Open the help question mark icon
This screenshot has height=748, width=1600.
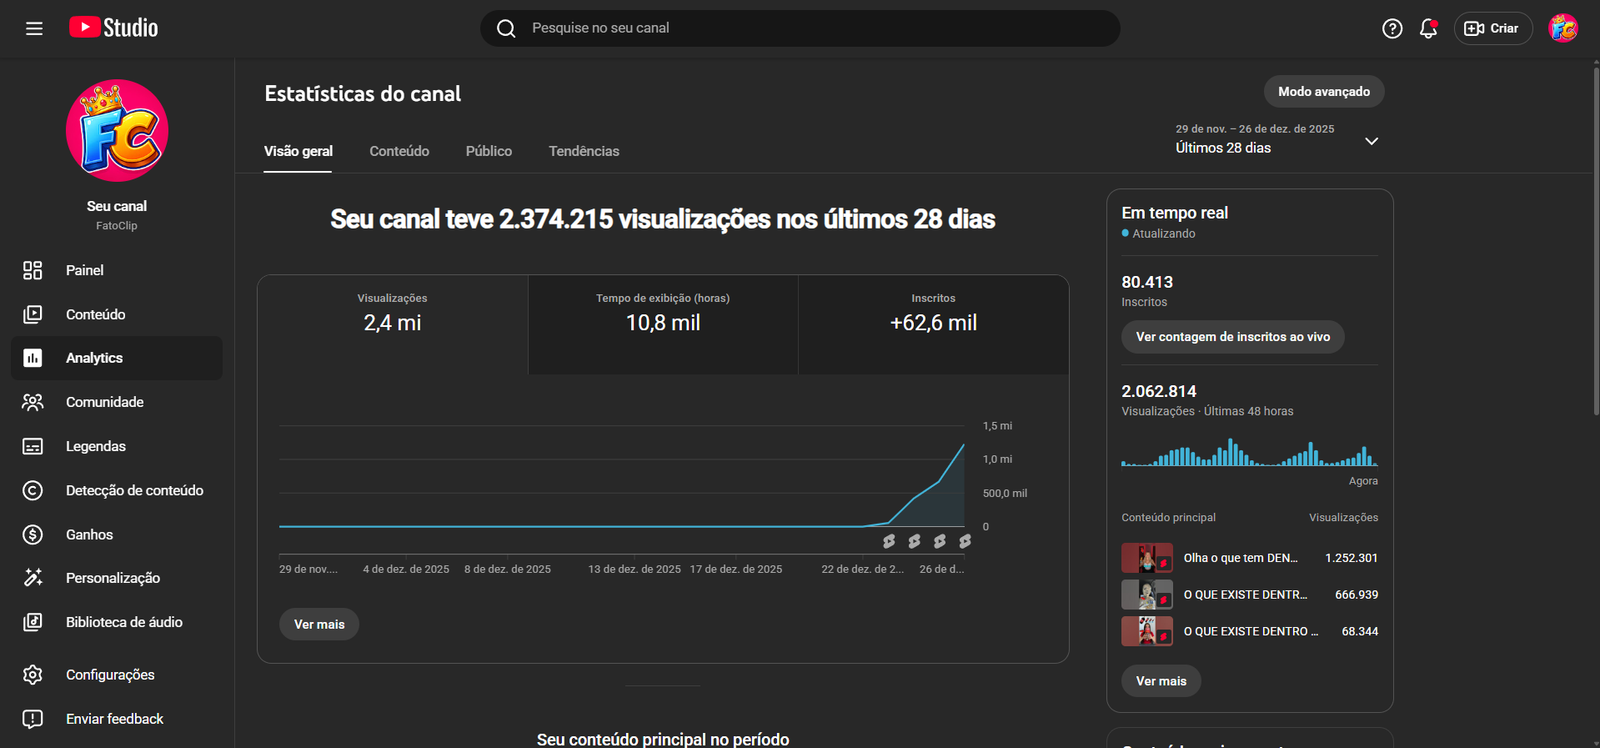pyautogui.click(x=1392, y=29)
